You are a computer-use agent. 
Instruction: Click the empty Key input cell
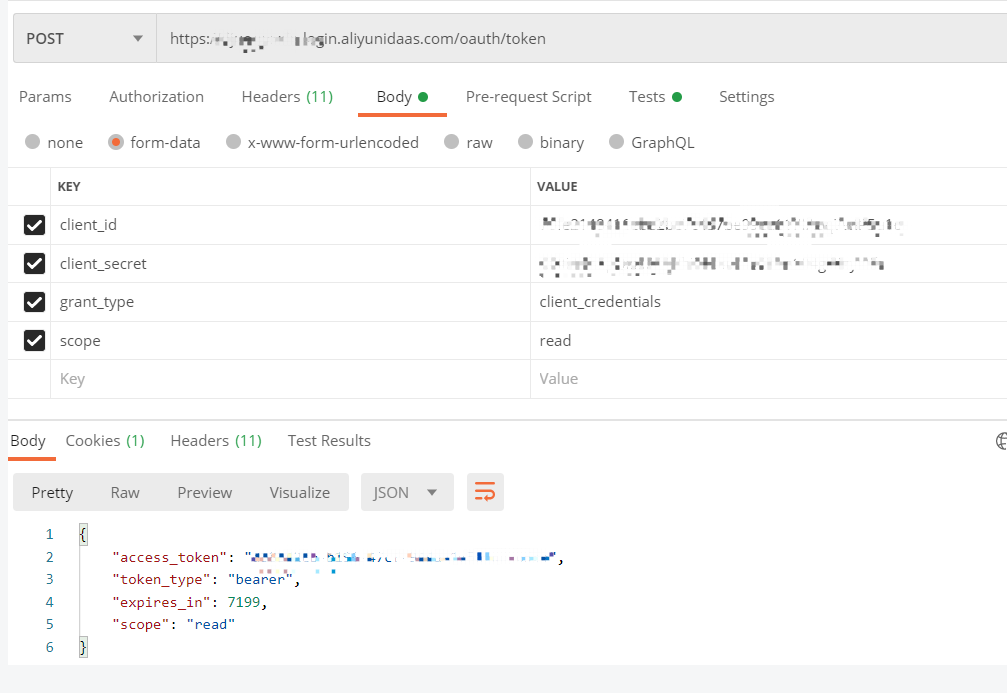click(x=290, y=379)
